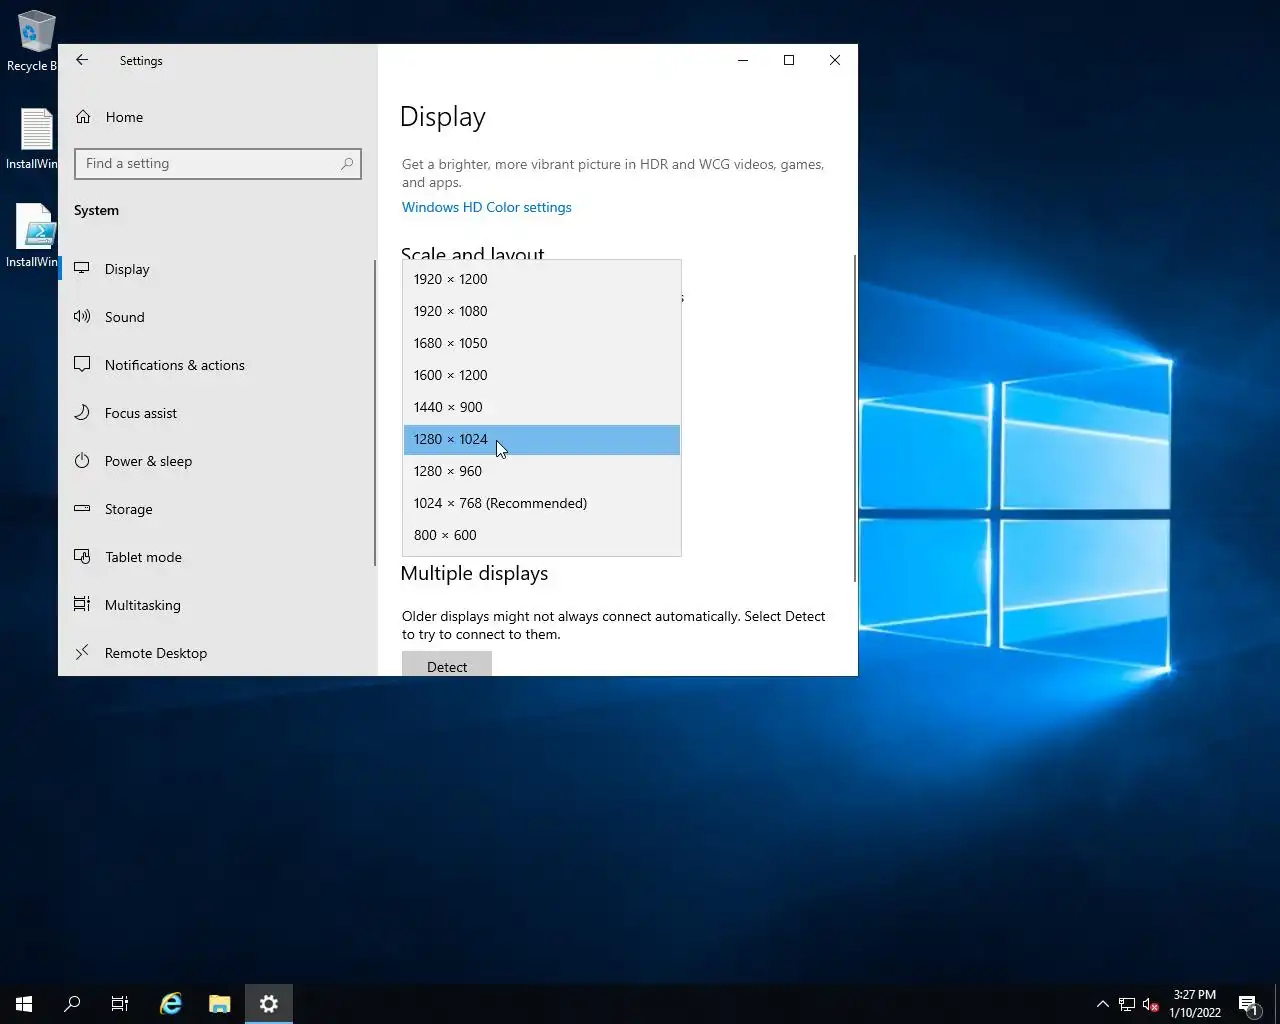The width and height of the screenshot is (1280, 1024).
Task: Open Home in Settings sidebar
Action: pos(218,117)
